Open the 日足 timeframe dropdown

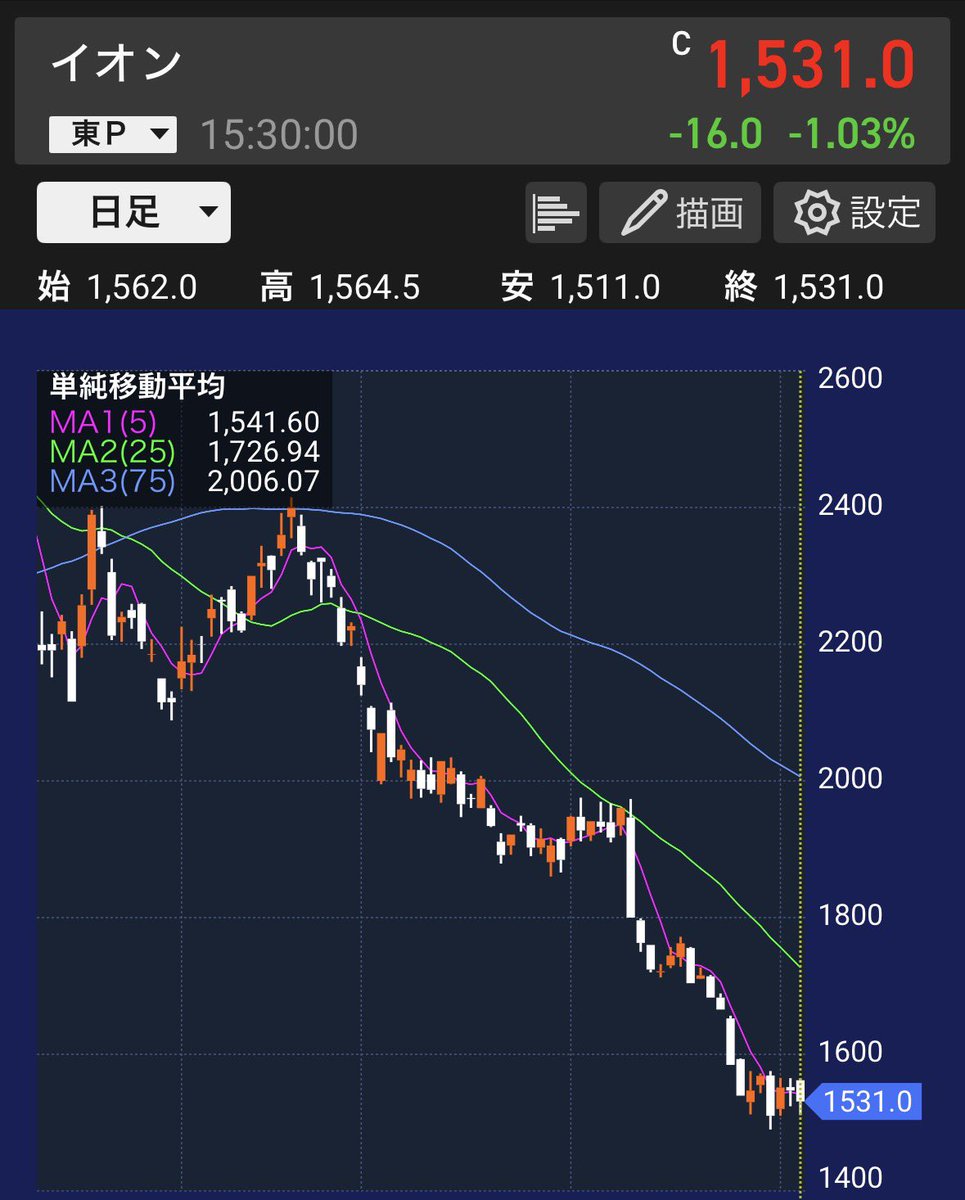point(134,212)
